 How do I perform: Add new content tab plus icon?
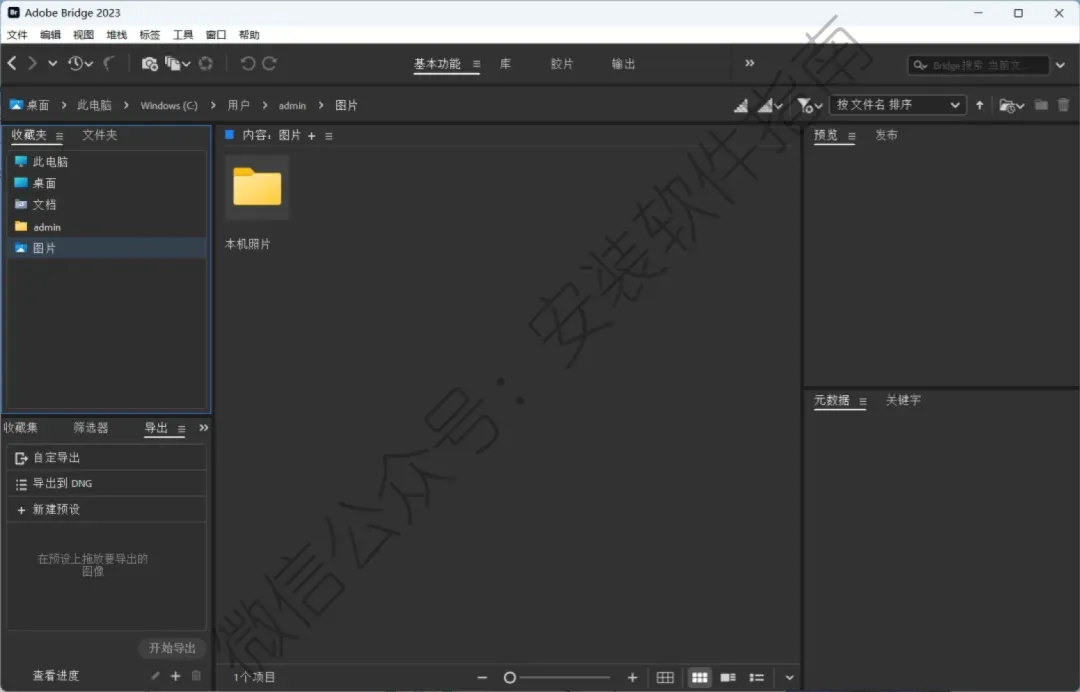click(x=311, y=136)
